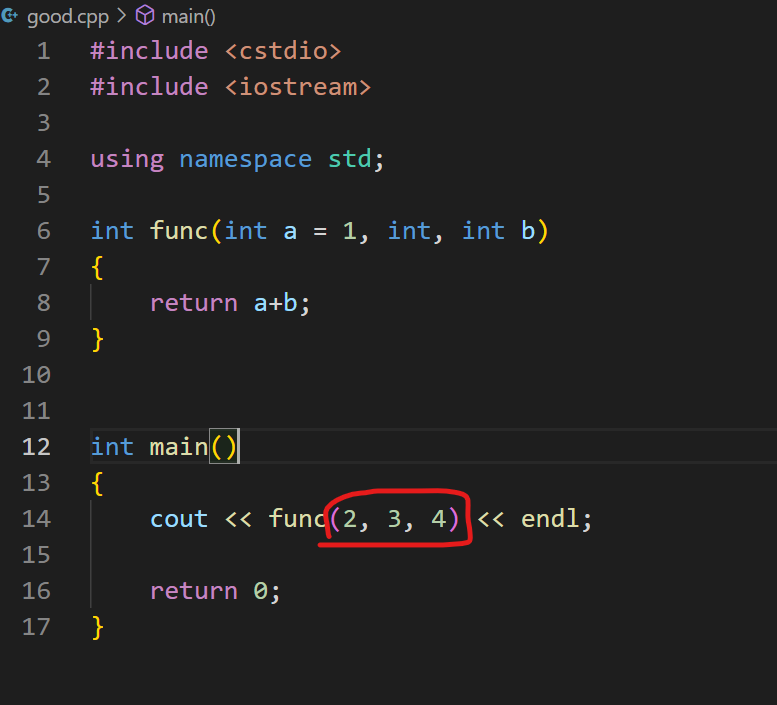
Task: Click the cout identifier on line 14
Action: click(178, 519)
